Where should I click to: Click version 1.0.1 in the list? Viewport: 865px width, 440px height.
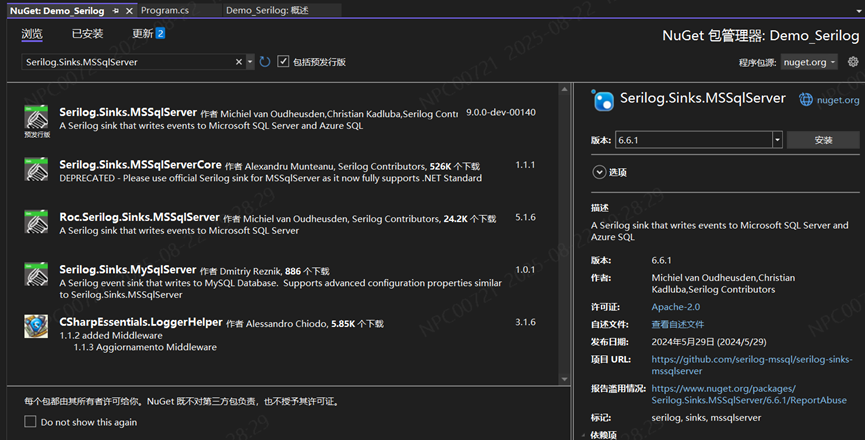point(525,269)
